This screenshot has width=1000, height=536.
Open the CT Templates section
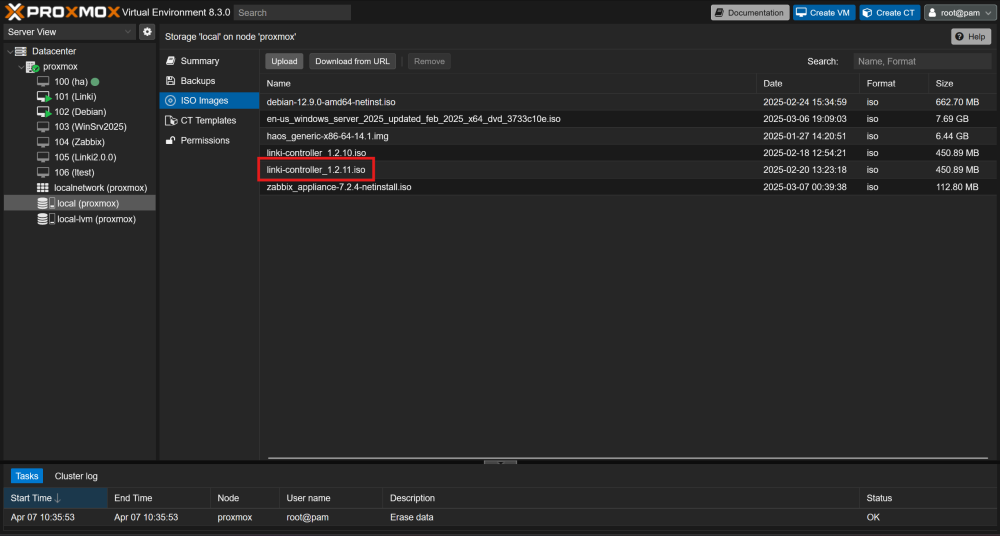pos(209,121)
